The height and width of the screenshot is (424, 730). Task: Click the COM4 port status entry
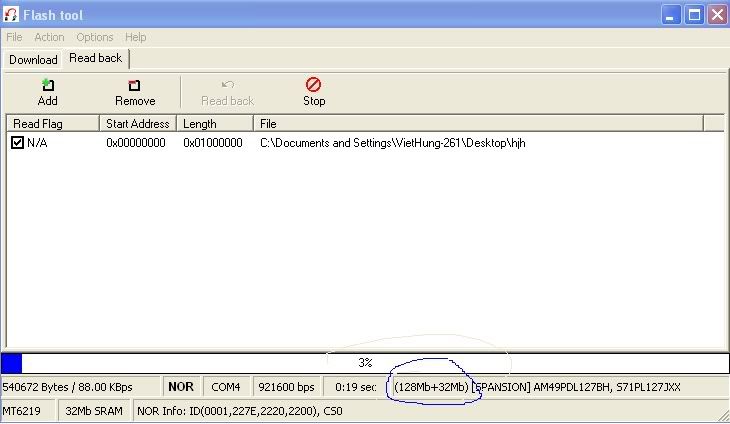[x=226, y=387]
